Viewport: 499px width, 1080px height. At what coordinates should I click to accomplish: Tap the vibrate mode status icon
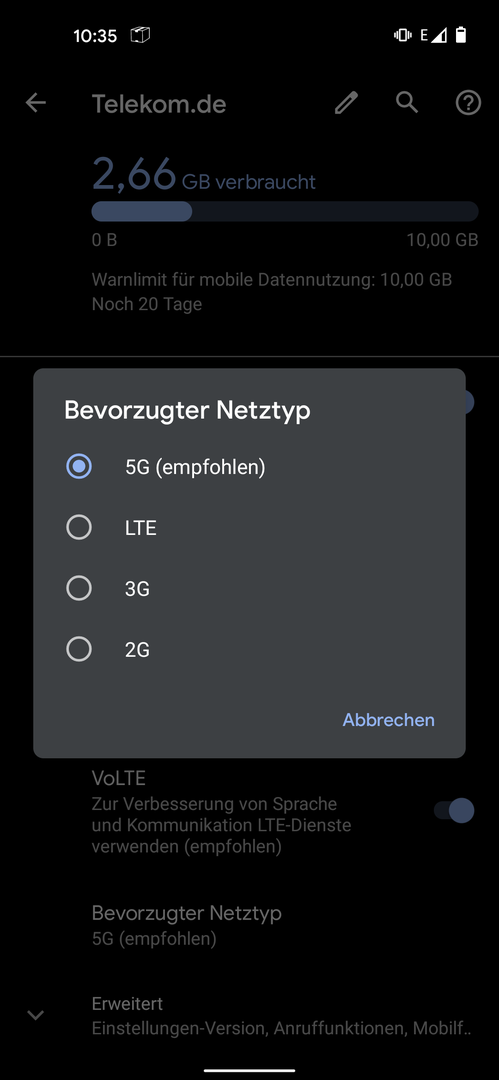pos(403,35)
